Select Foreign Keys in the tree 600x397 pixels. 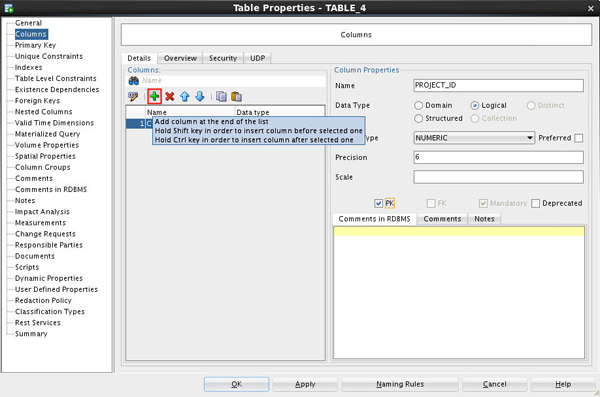[x=37, y=101]
